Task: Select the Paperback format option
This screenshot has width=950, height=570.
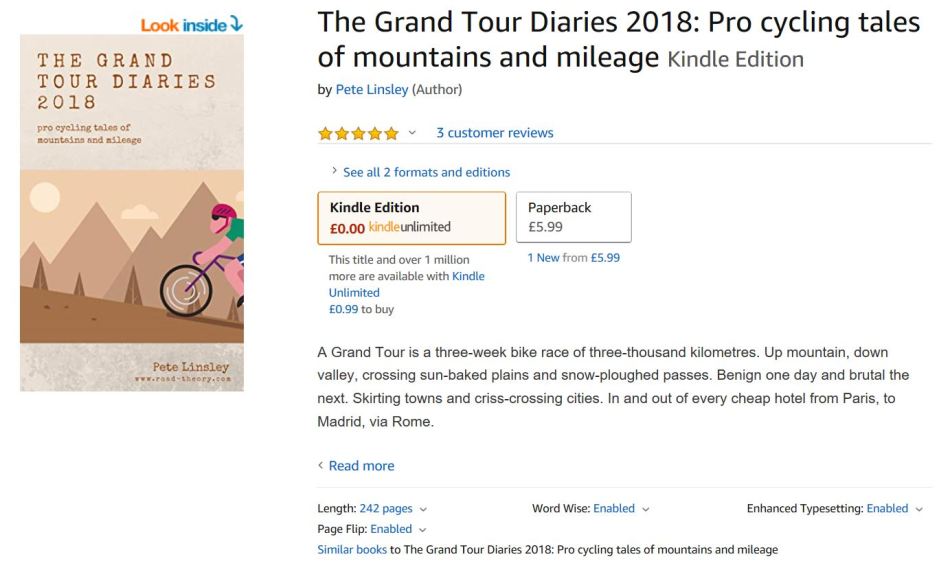Action: coord(573,217)
